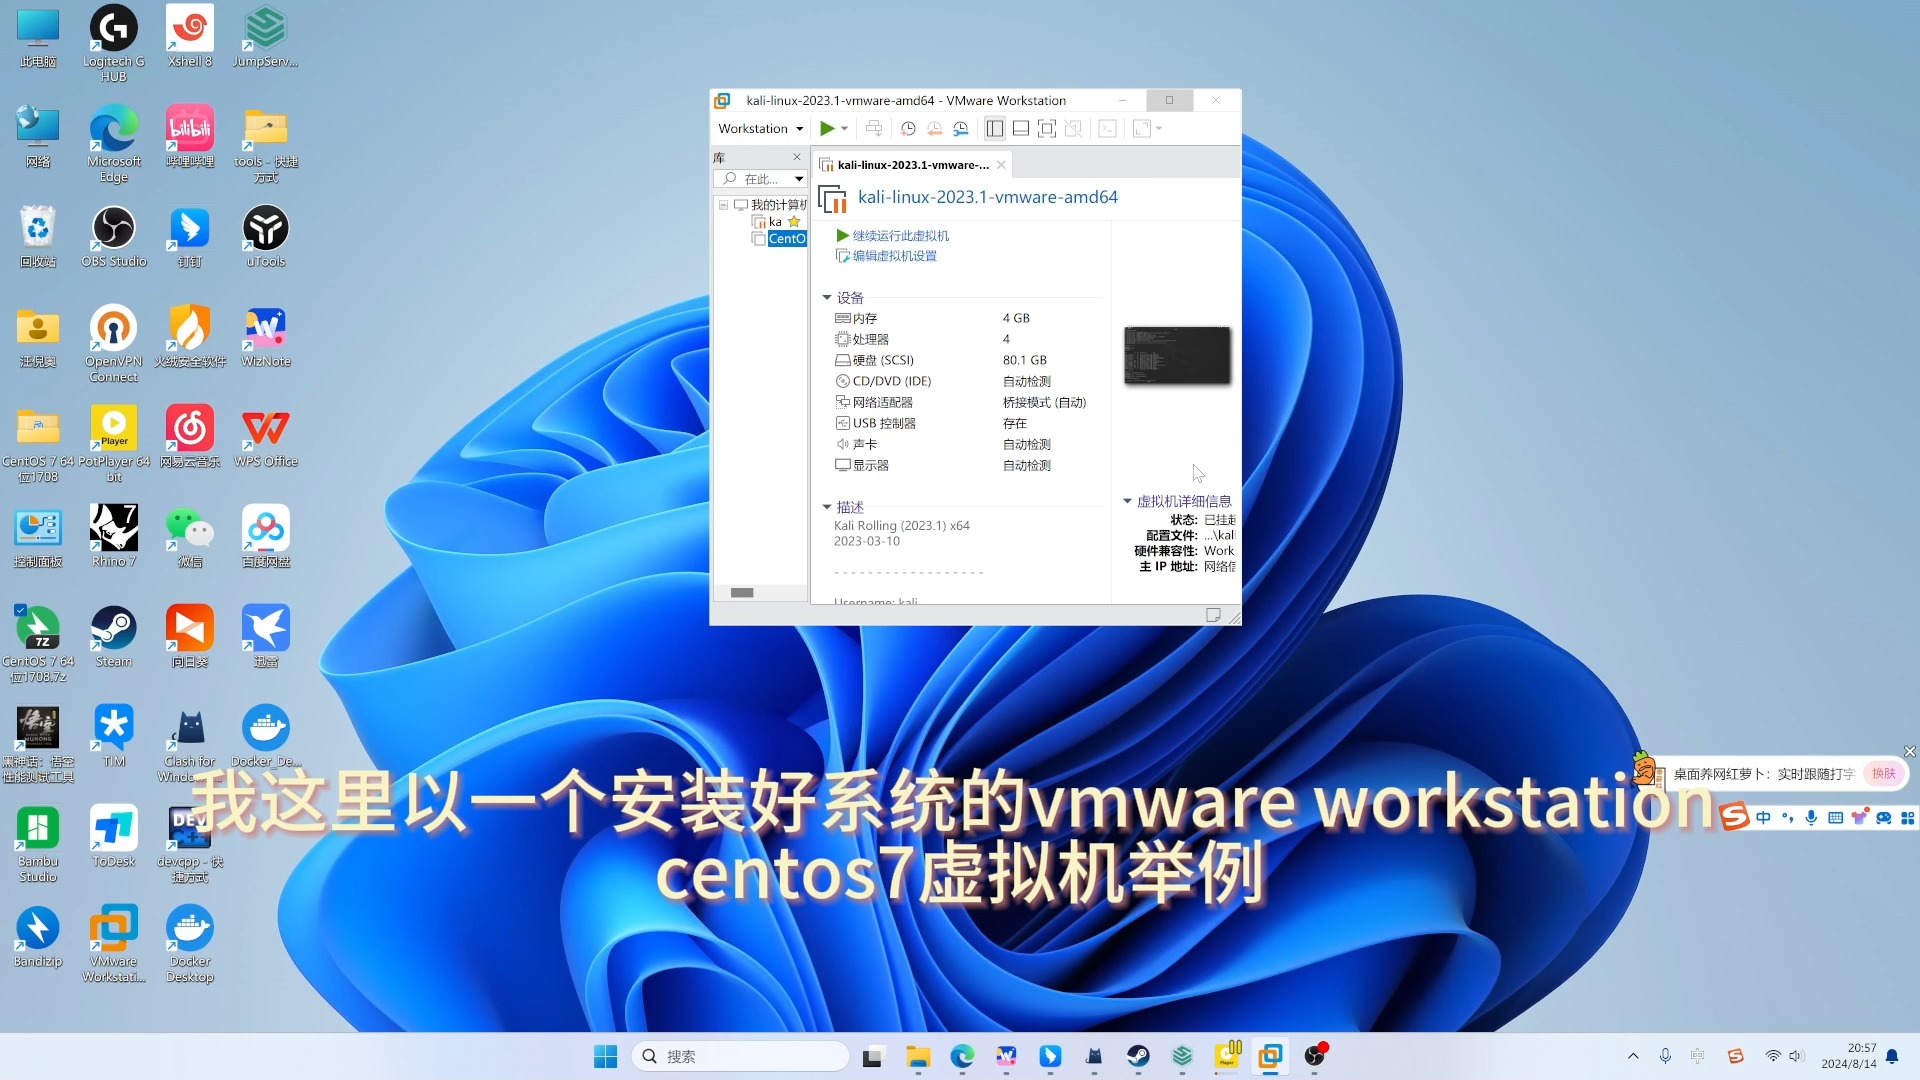Select the network adapter device row
This screenshot has width=1920, height=1080.
[x=965, y=402]
